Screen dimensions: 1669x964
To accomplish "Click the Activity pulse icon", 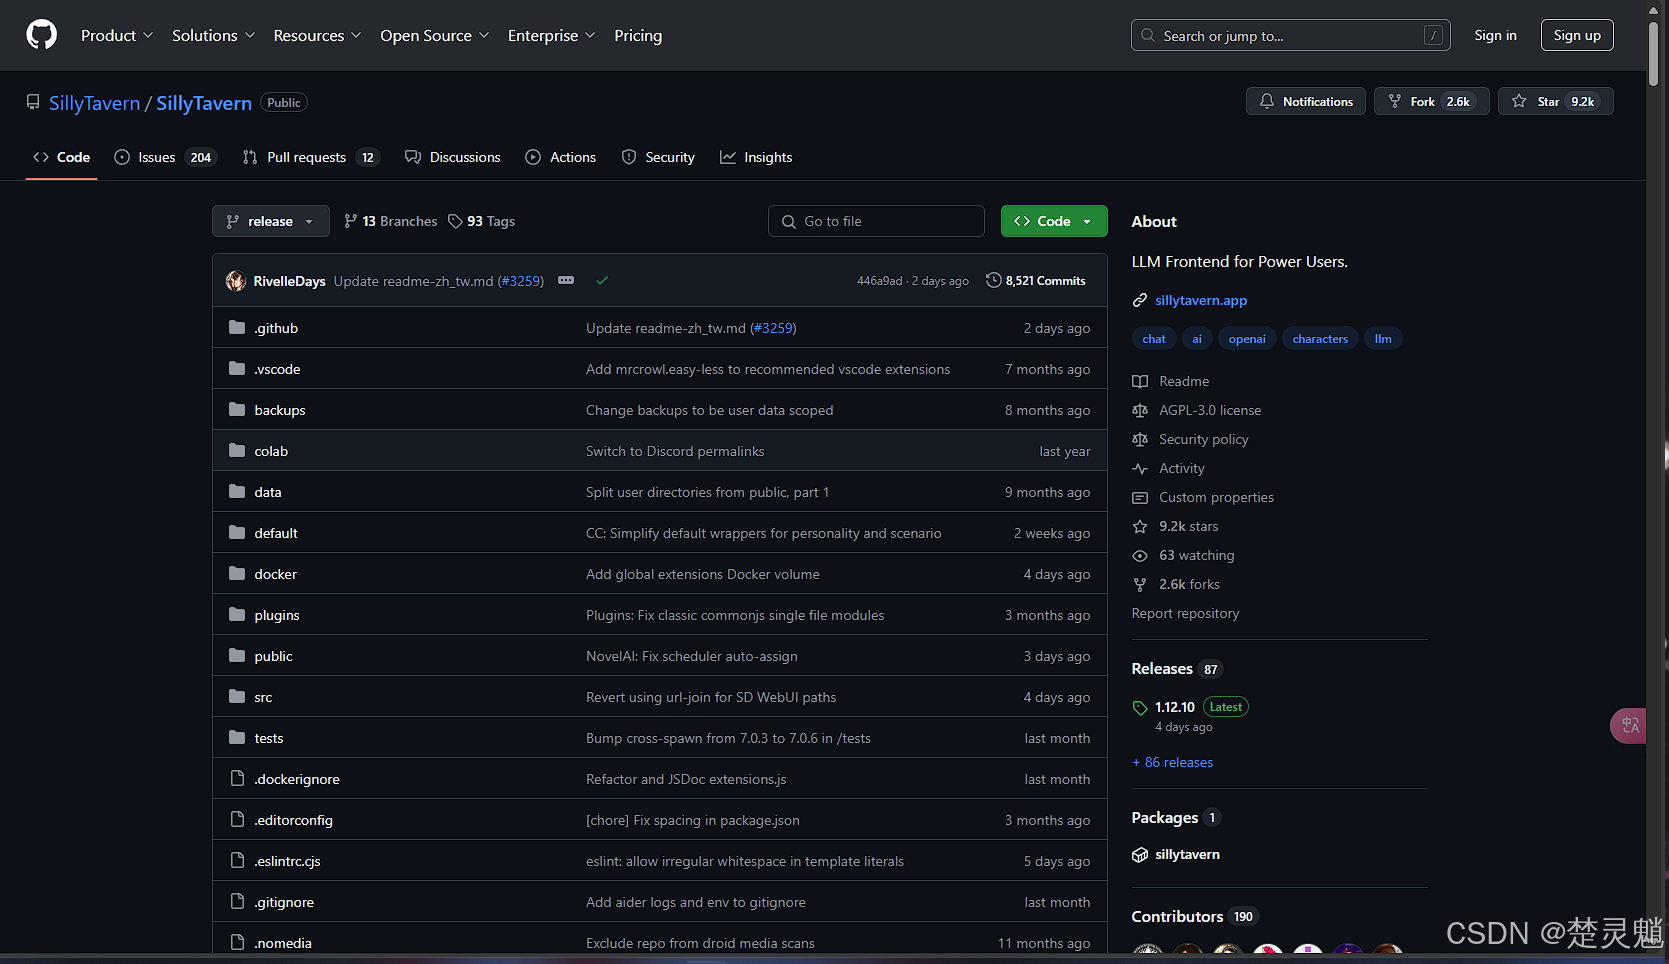I will pyautogui.click(x=1140, y=469).
